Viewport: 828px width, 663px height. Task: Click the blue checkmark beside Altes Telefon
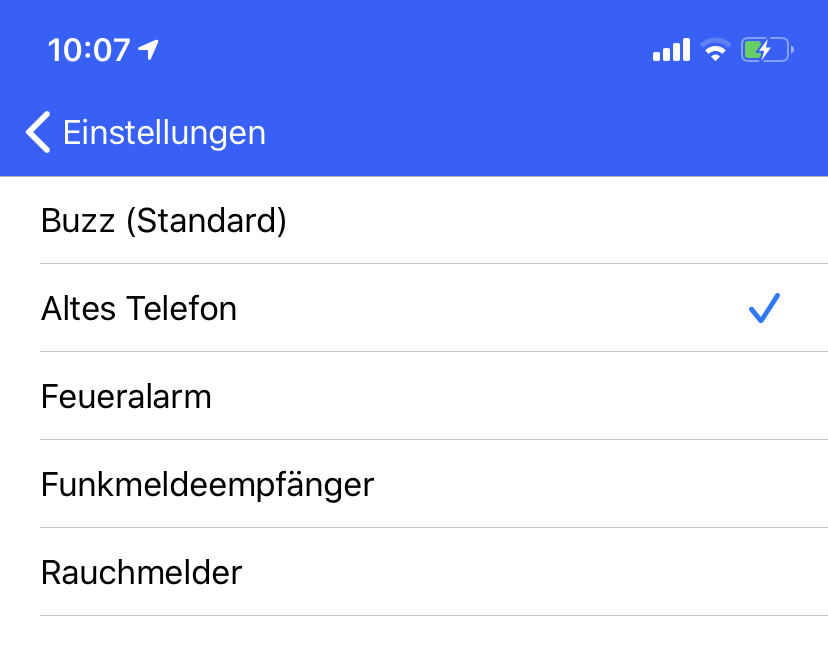(764, 309)
